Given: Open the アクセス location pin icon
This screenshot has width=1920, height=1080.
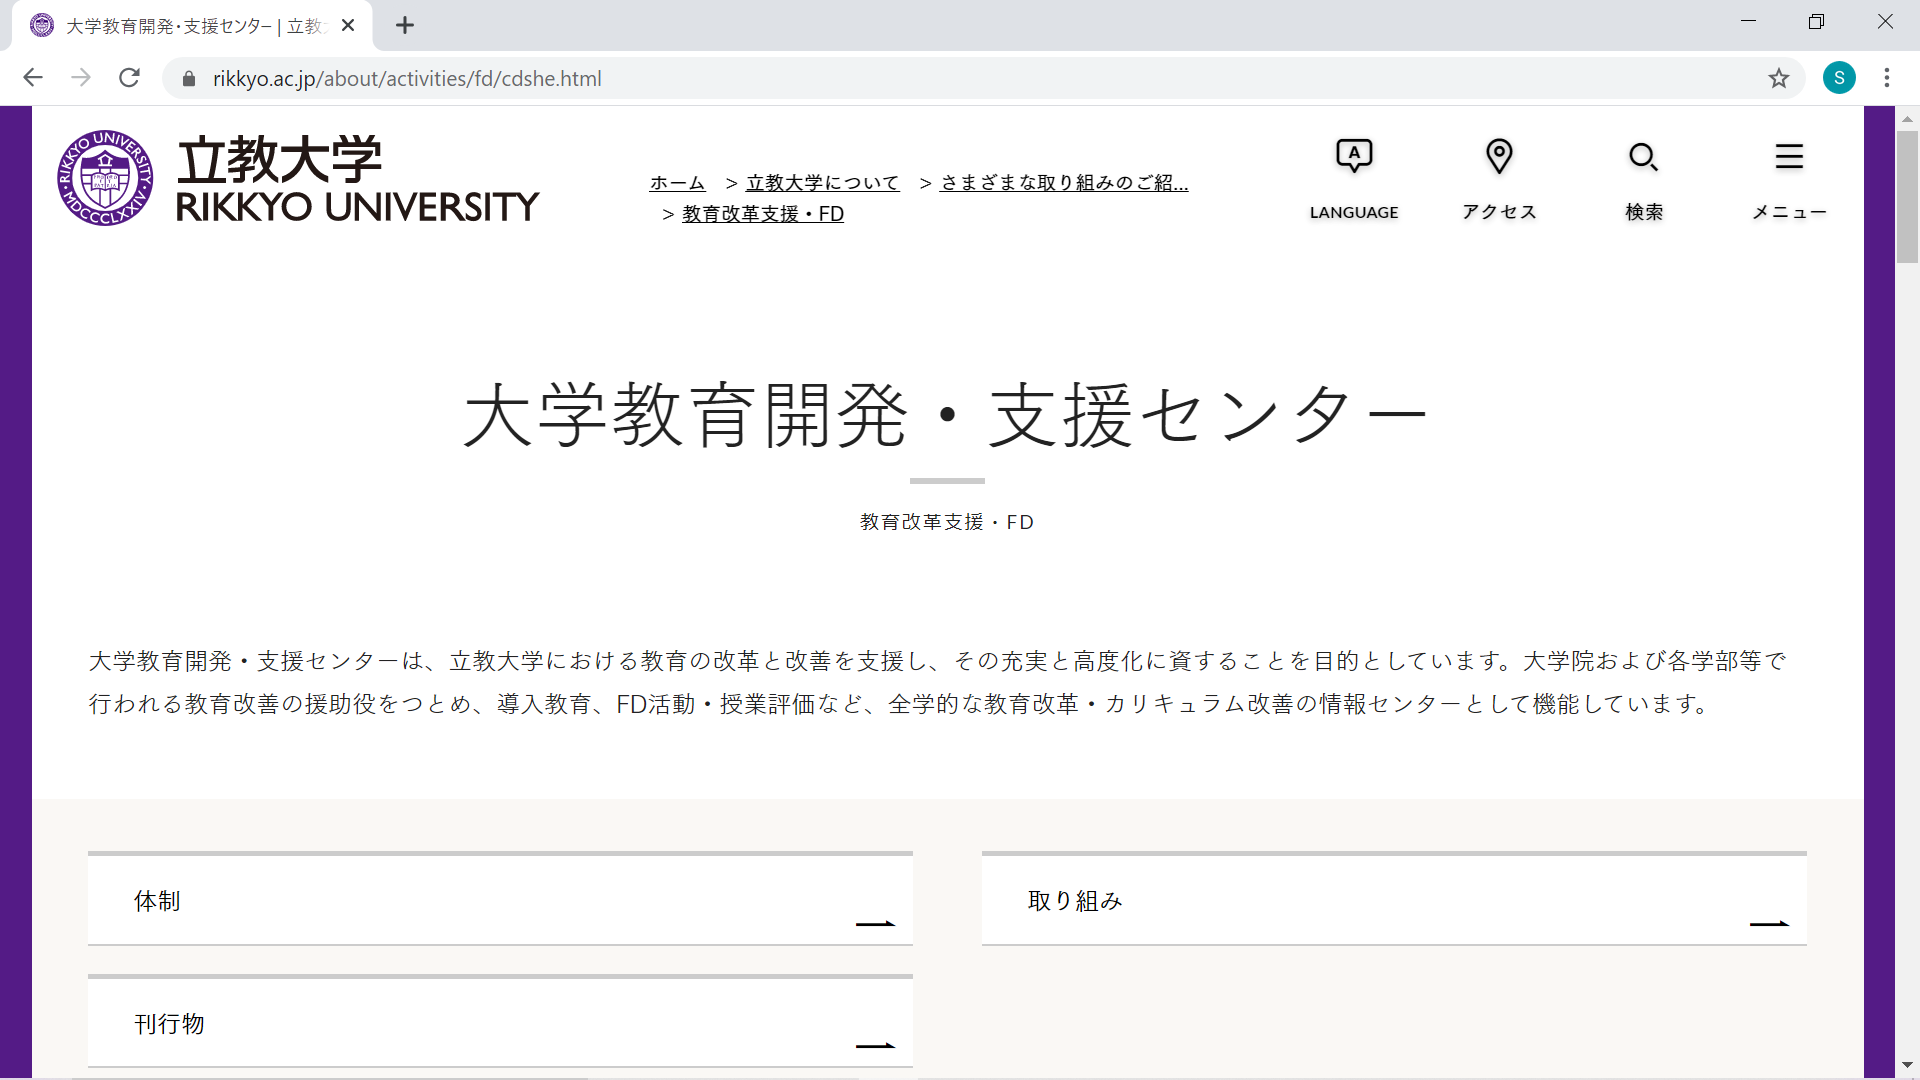Looking at the screenshot, I should pyautogui.click(x=1499, y=156).
